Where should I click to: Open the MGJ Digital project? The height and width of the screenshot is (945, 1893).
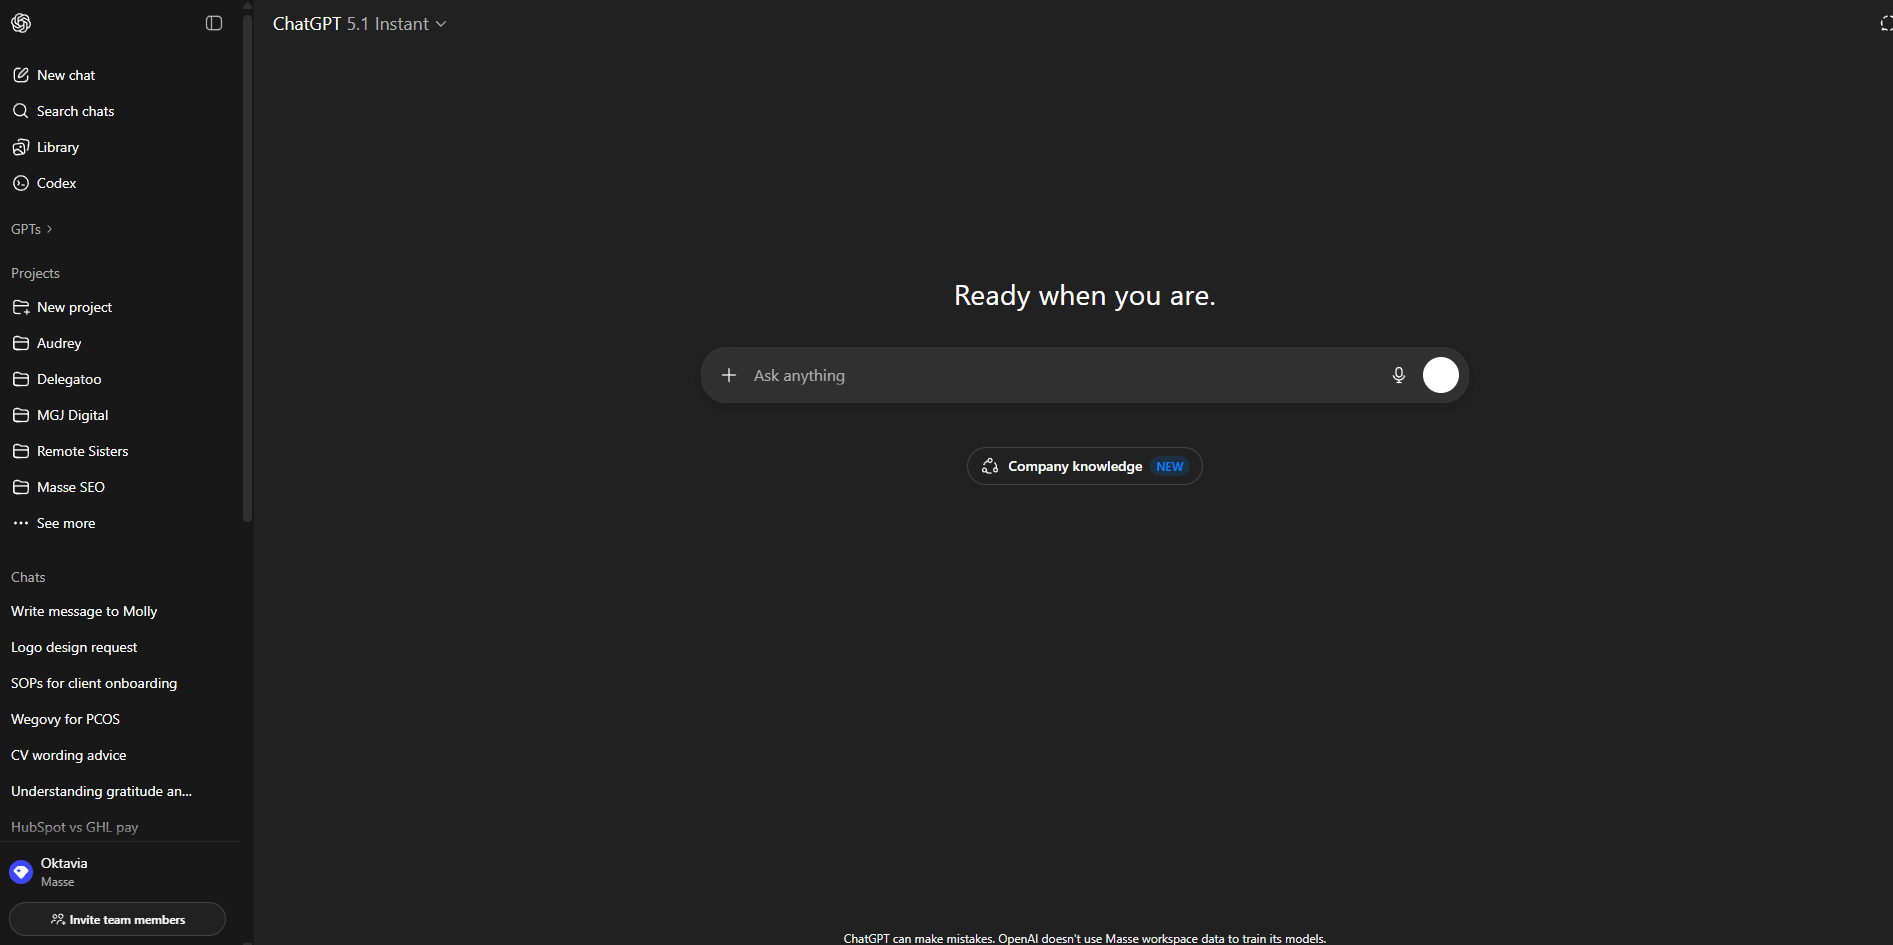120,415
